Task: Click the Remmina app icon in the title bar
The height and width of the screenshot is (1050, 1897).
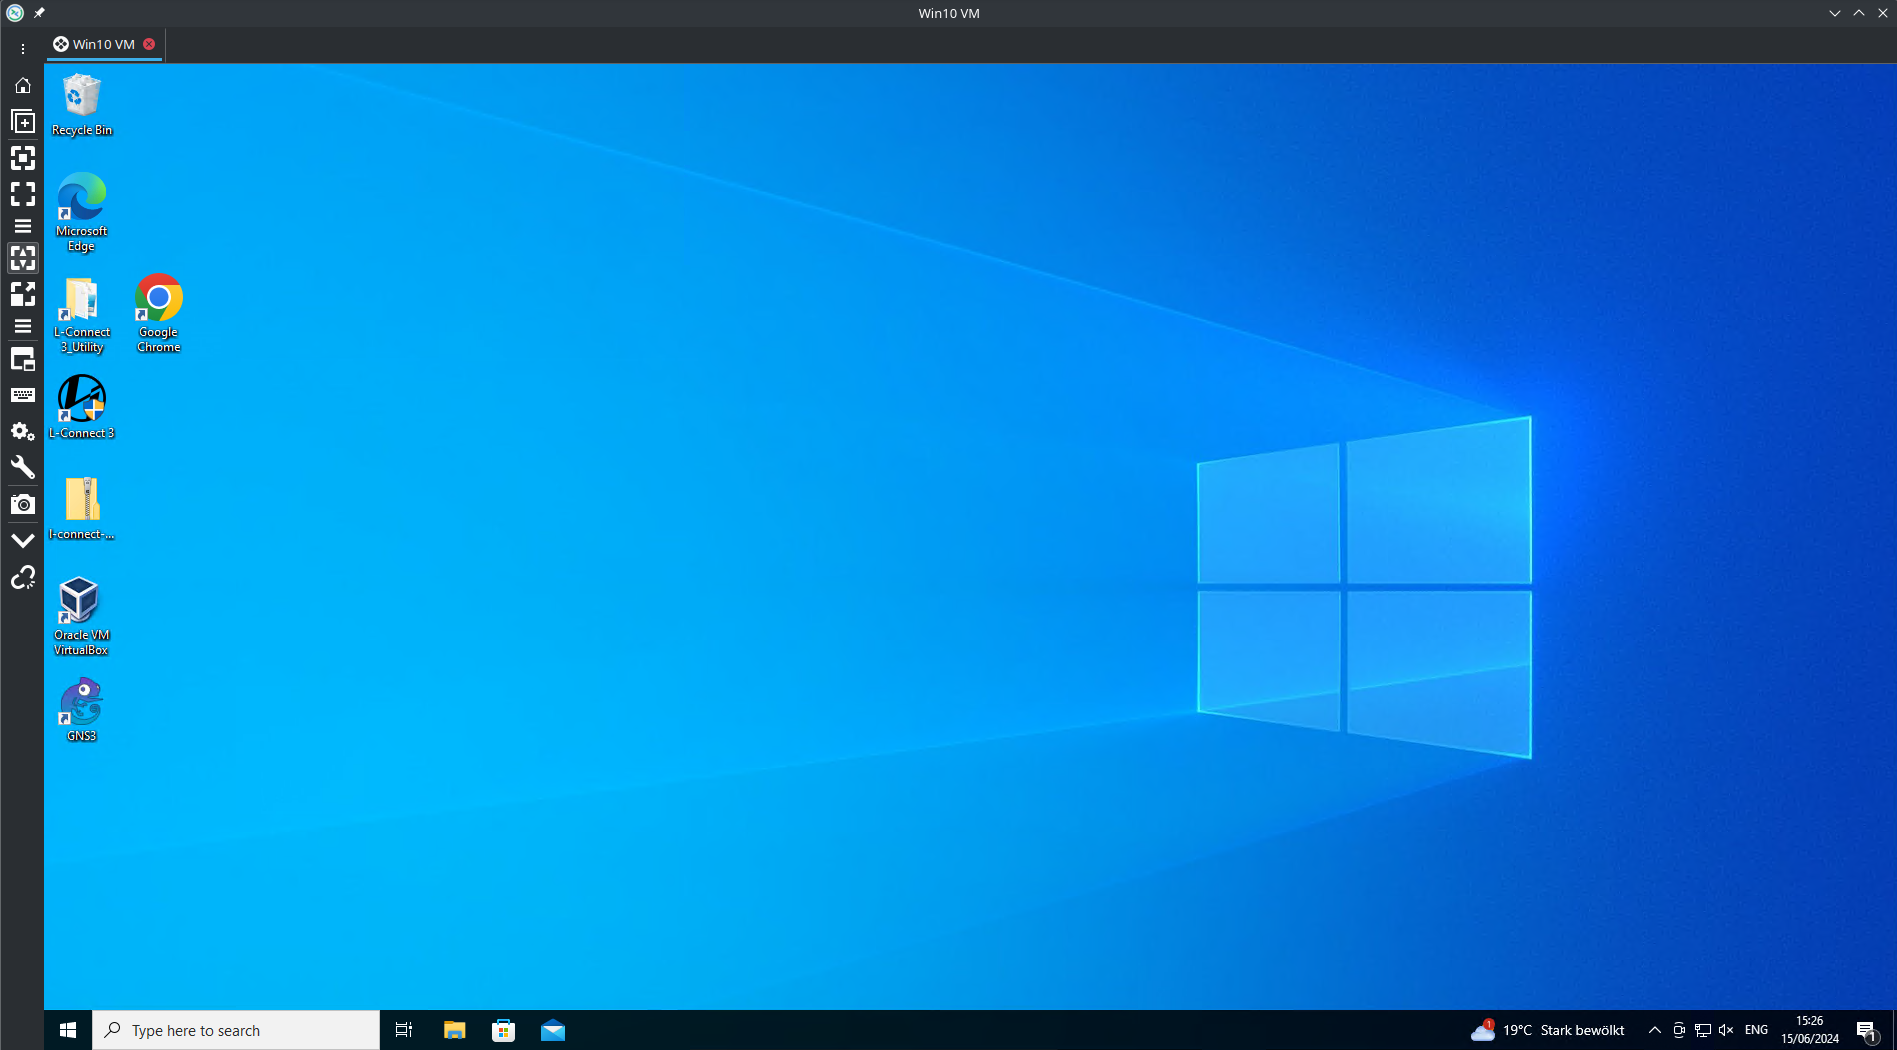Action: pyautogui.click(x=14, y=13)
